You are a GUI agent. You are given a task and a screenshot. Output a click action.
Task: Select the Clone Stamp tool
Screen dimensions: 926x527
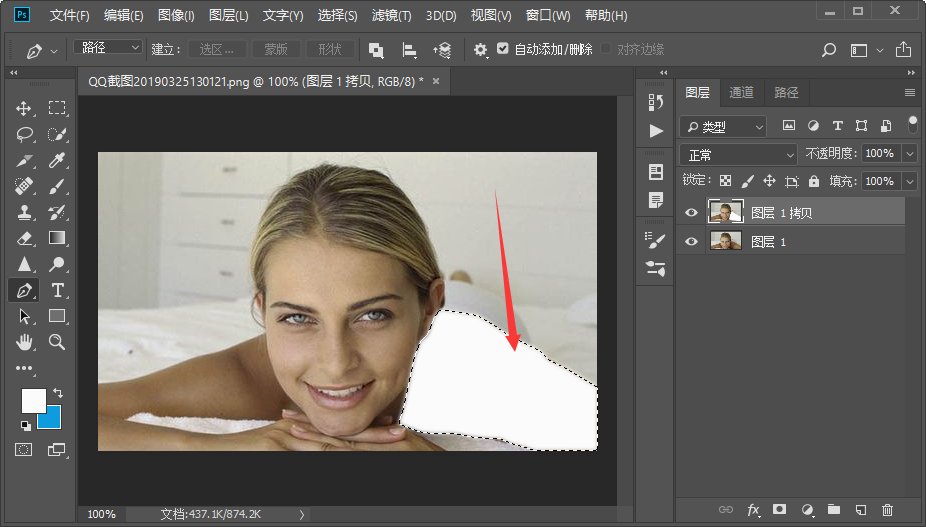[x=24, y=212]
